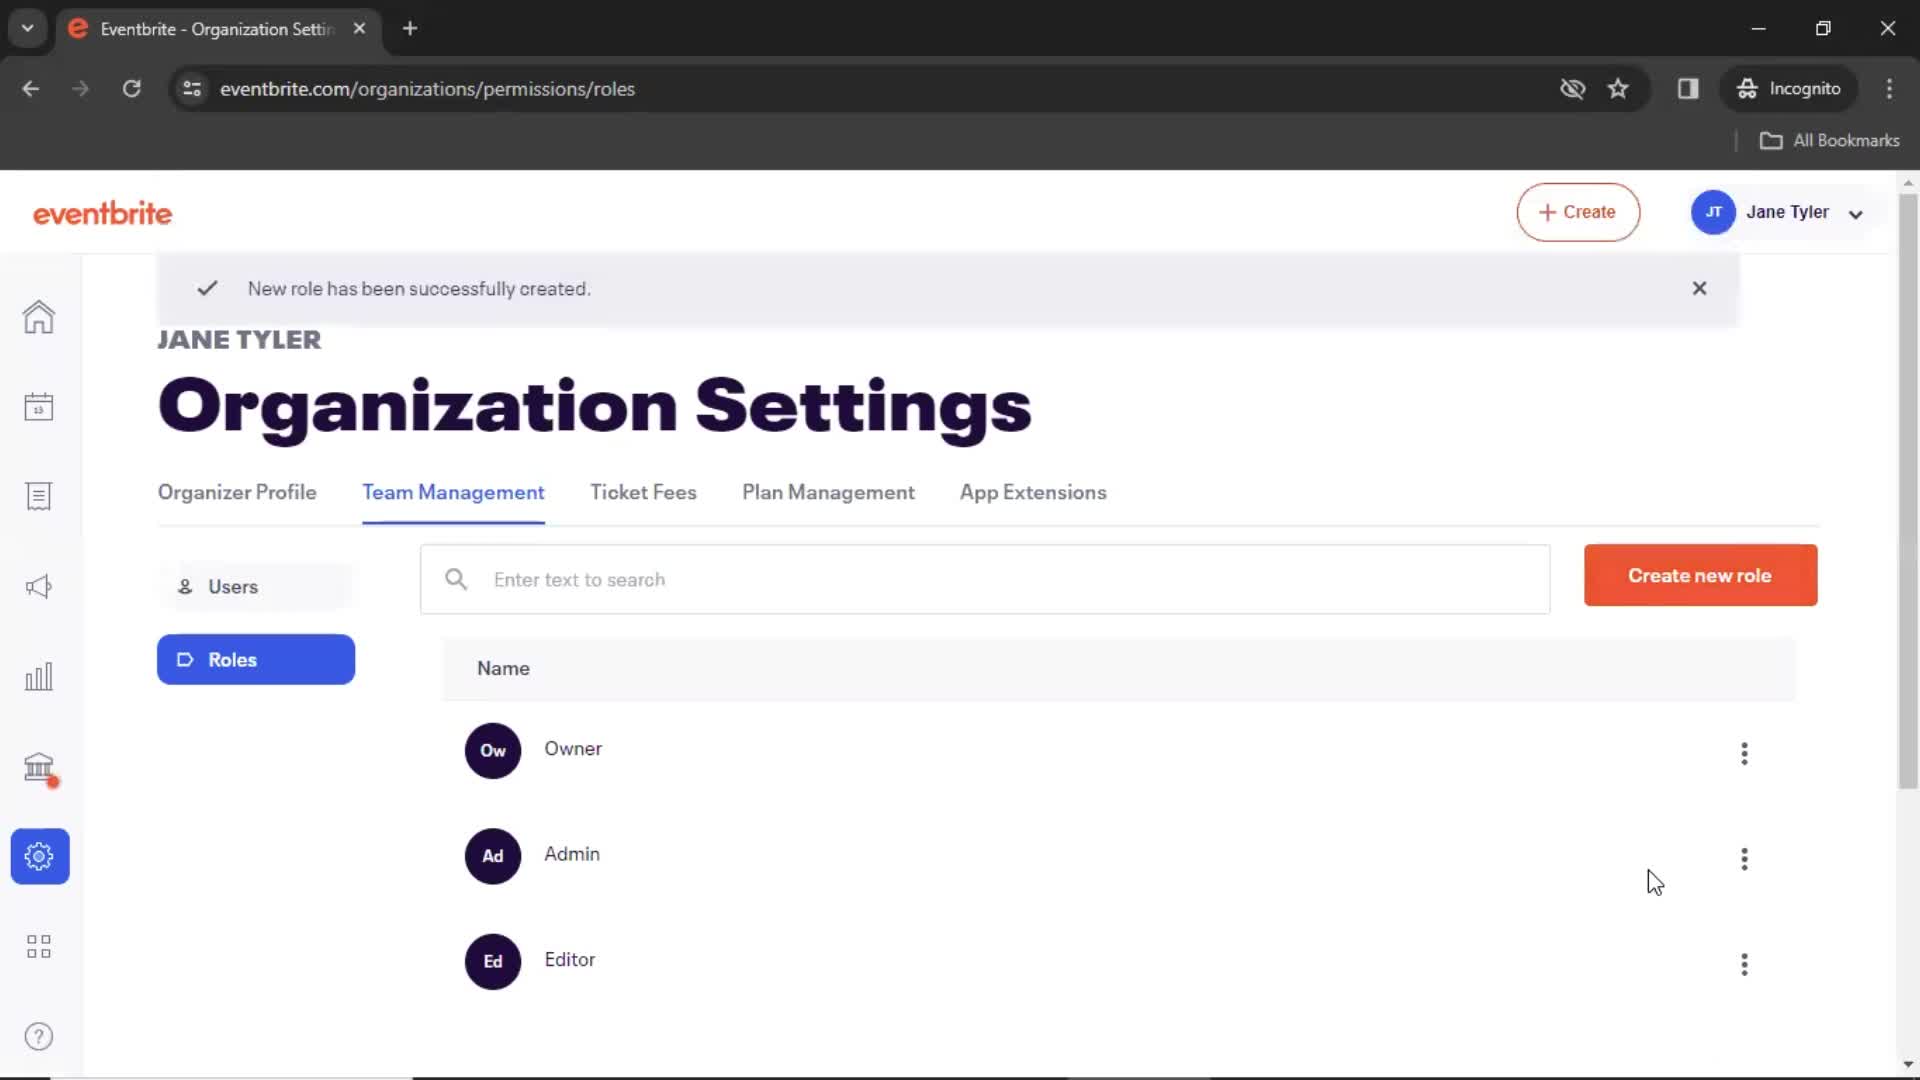The height and width of the screenshot is (1080, 1920).
Task: Click the plus Create button in header
Action: [x=1578, y=211]
